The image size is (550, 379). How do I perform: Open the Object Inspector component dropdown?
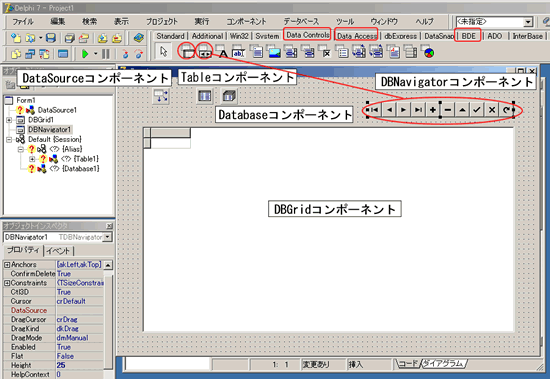[107, 237]
